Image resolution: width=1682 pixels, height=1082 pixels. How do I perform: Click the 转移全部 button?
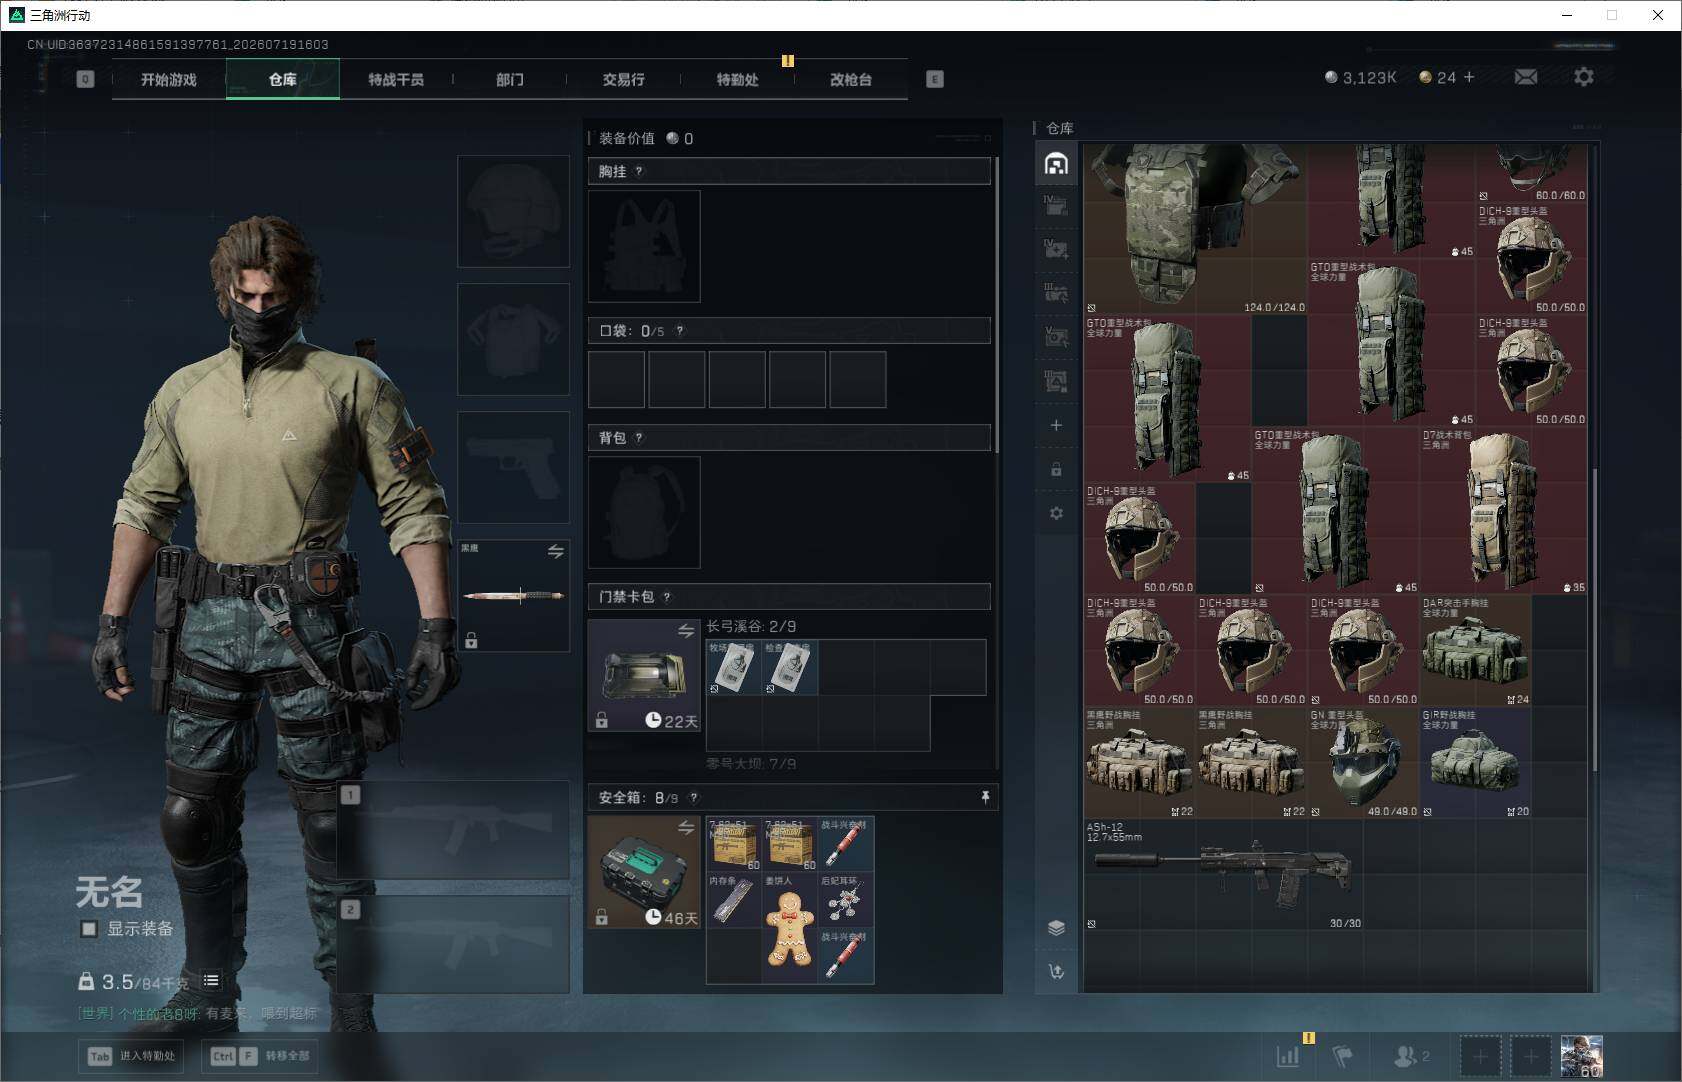point(260,1056)
